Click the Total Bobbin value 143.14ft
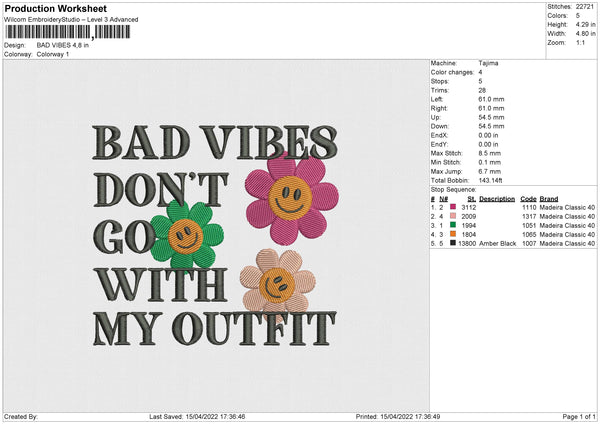Viewport: 600px width, 424px height. point(491,180)
